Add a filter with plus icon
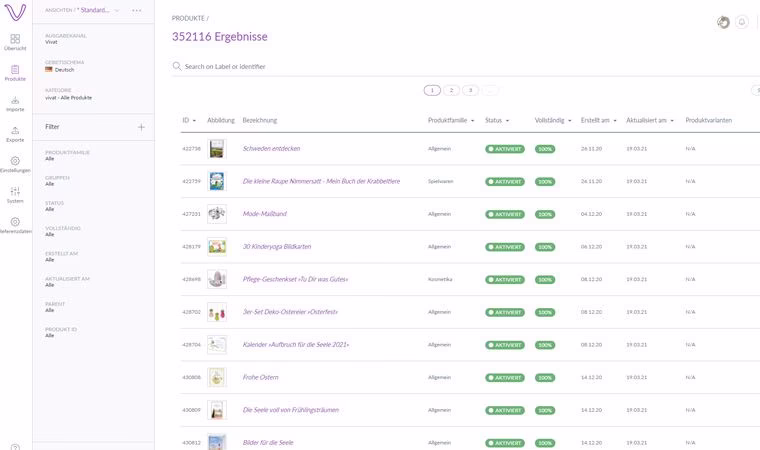This screenshot has height=450, width=760. click(x=141, y=127)
